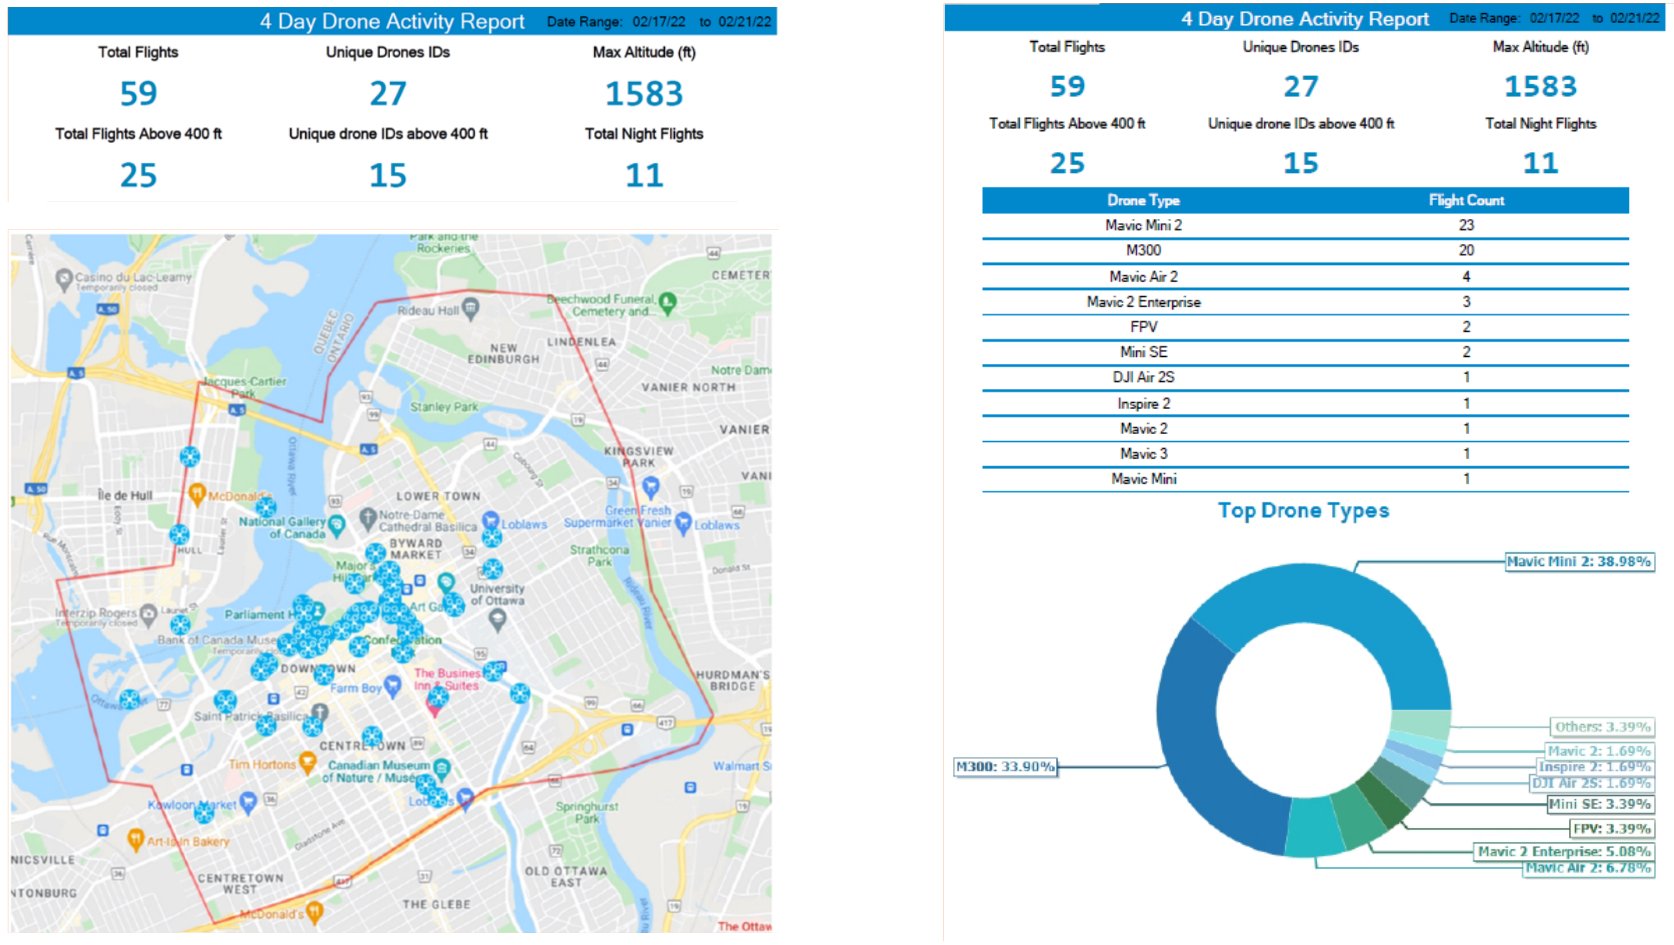Sort by the Flight Count column header

click(1466, 200)
